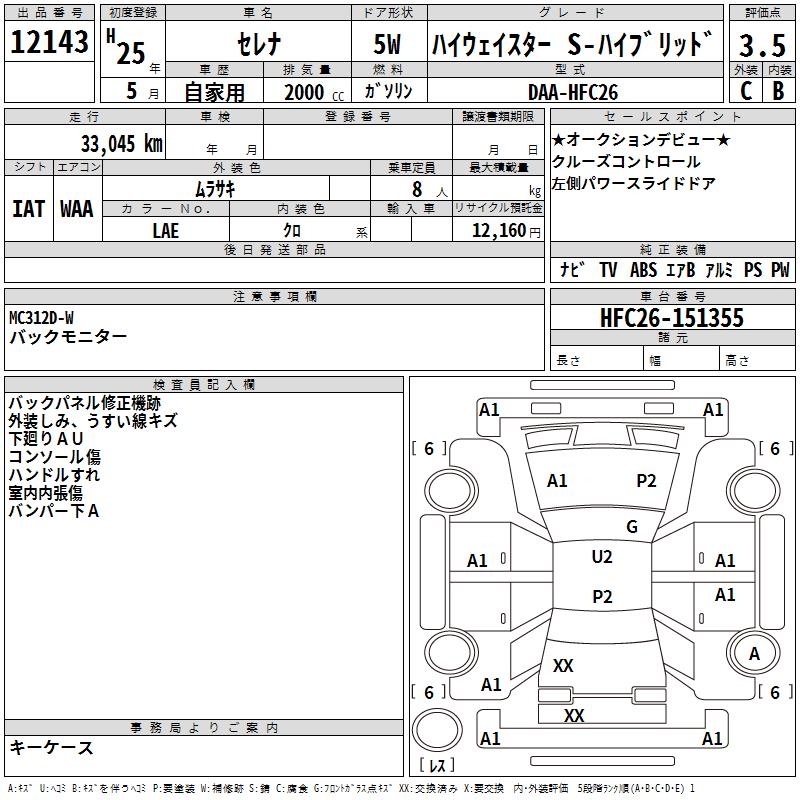
Task: Click the shift type IAT
Action: point(29,209)
